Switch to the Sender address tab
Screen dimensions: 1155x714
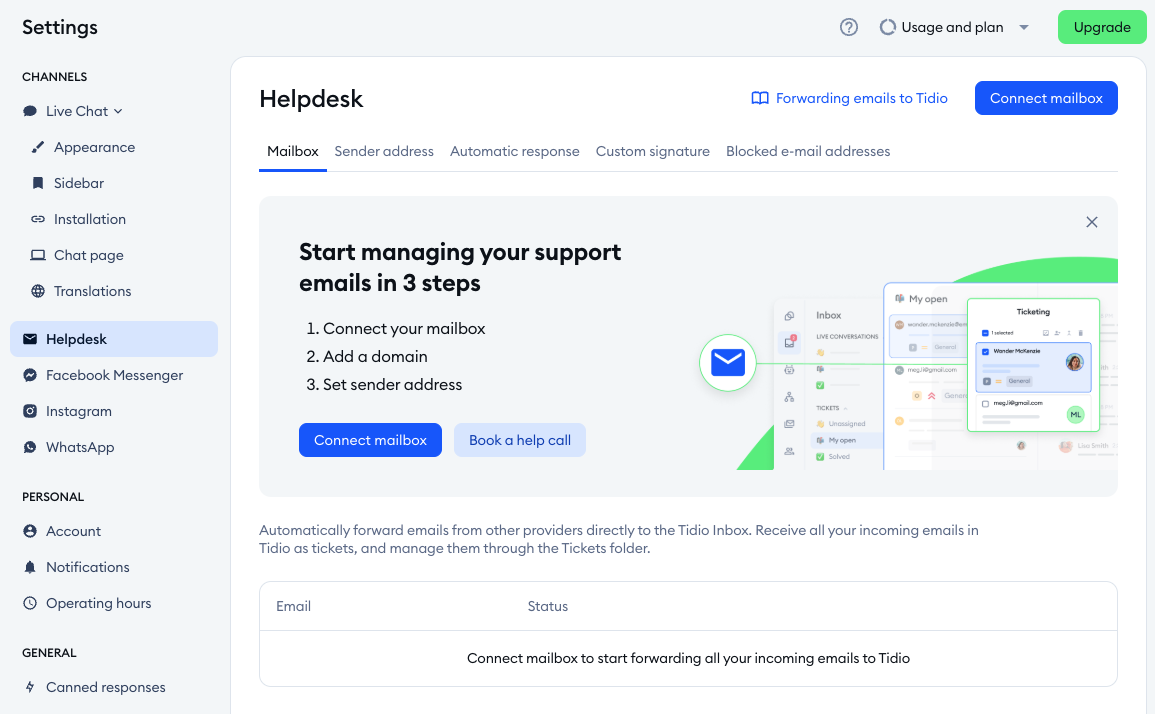(384, 151)
